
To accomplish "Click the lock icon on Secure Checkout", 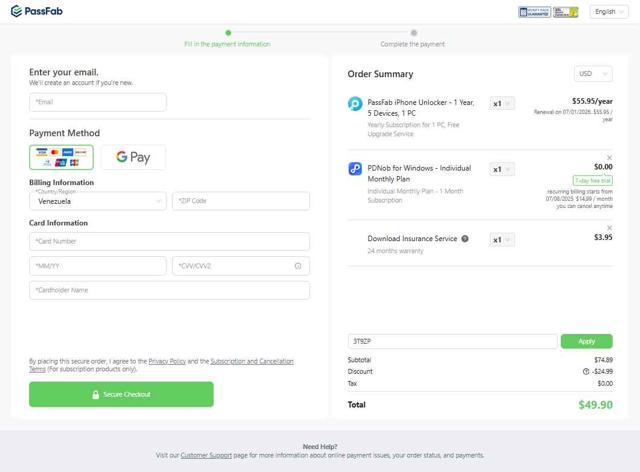I will 96,394.
